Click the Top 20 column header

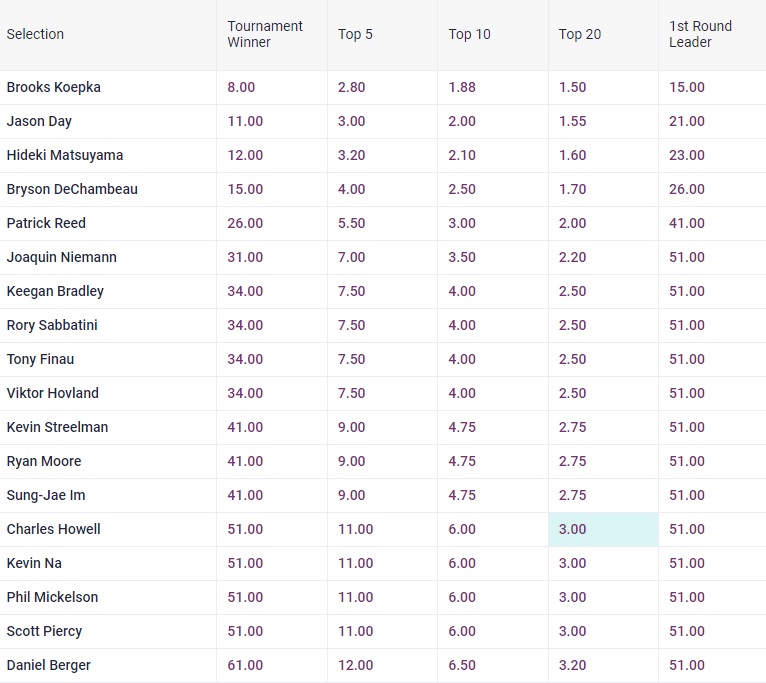click(x=580, y=34)
